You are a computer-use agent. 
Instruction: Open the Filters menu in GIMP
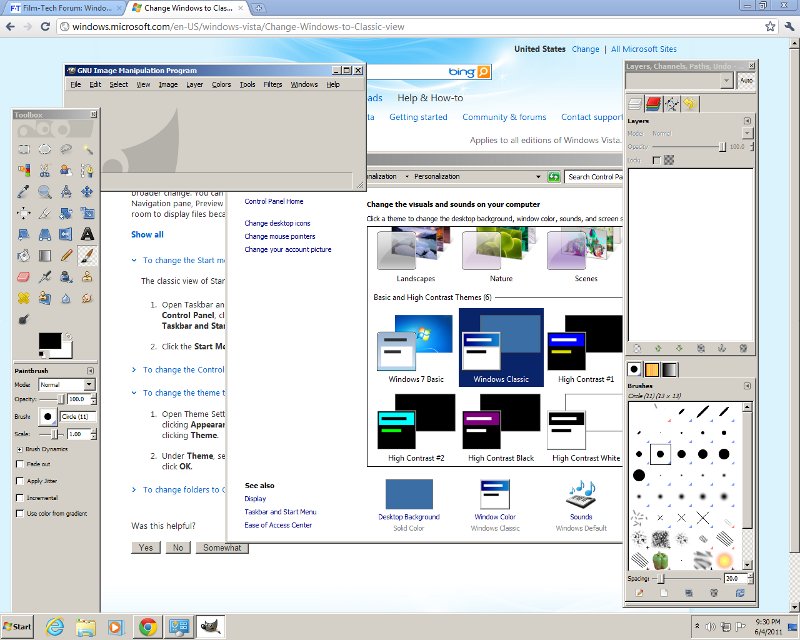(x=273, y=85)
